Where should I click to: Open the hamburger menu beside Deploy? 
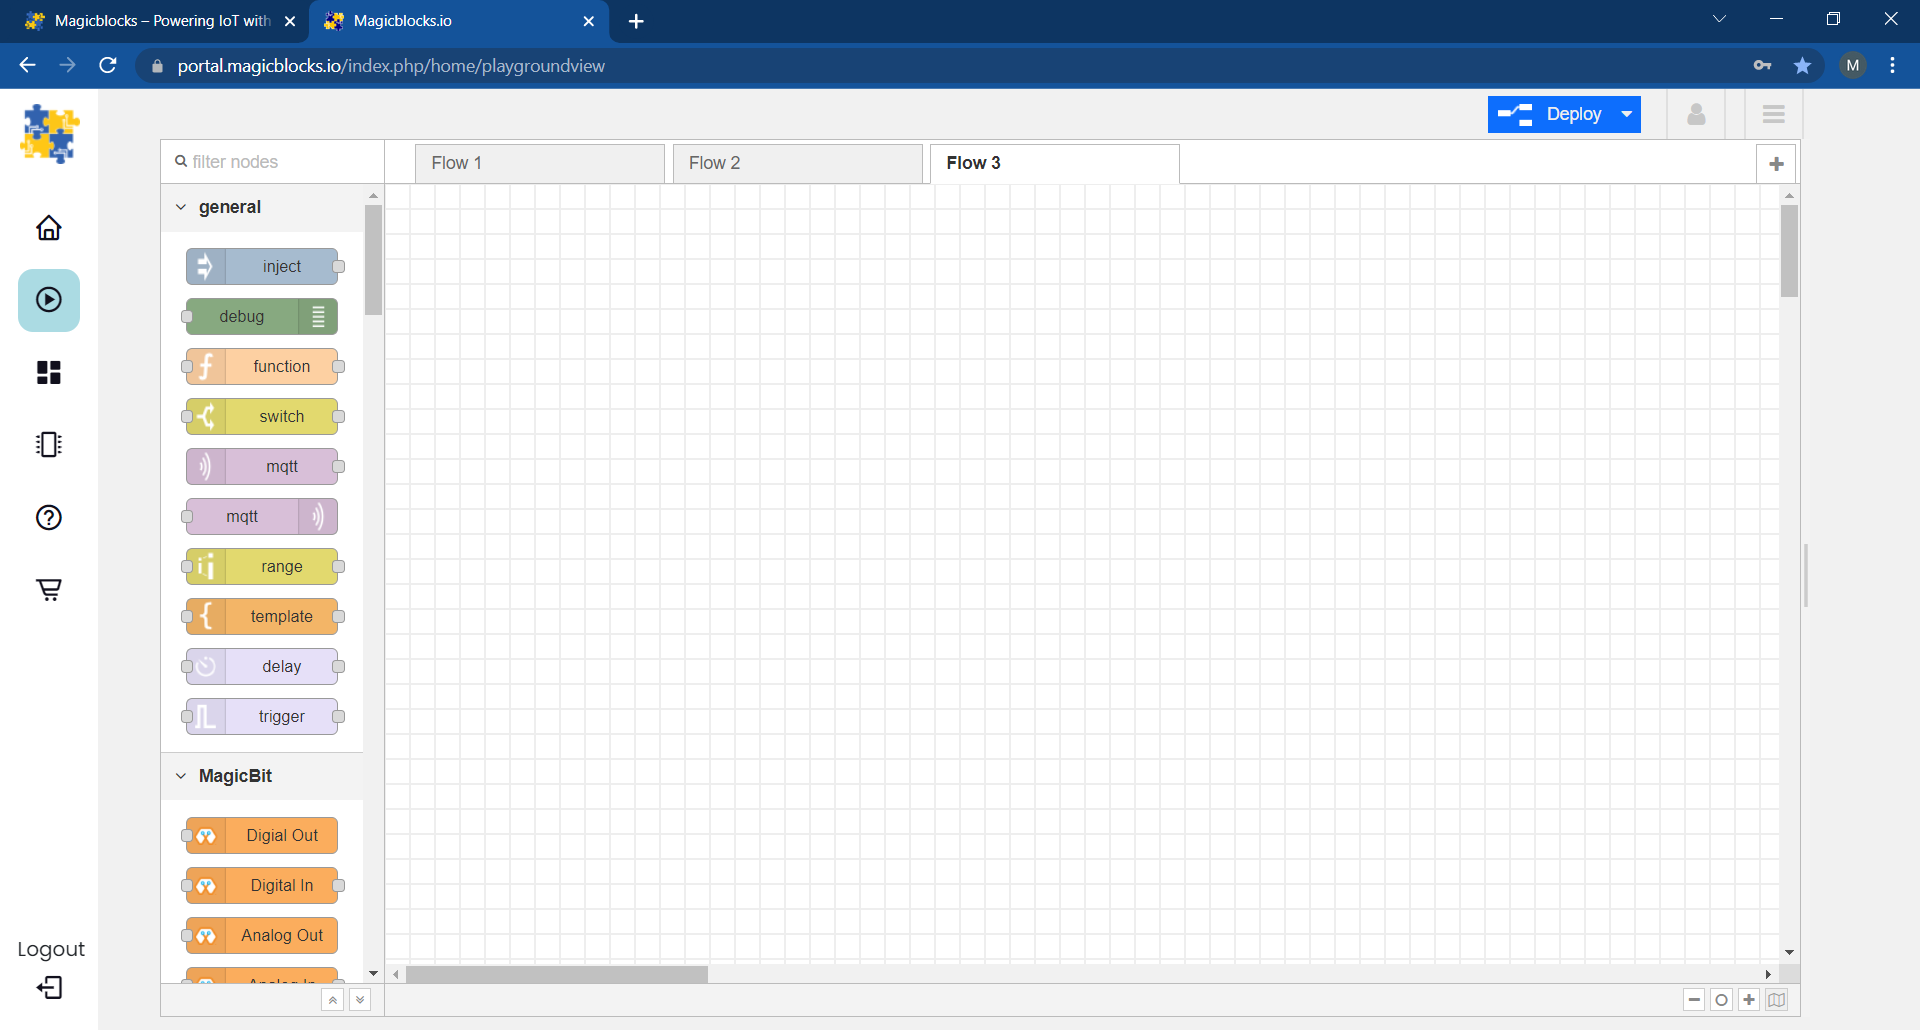1773,114
